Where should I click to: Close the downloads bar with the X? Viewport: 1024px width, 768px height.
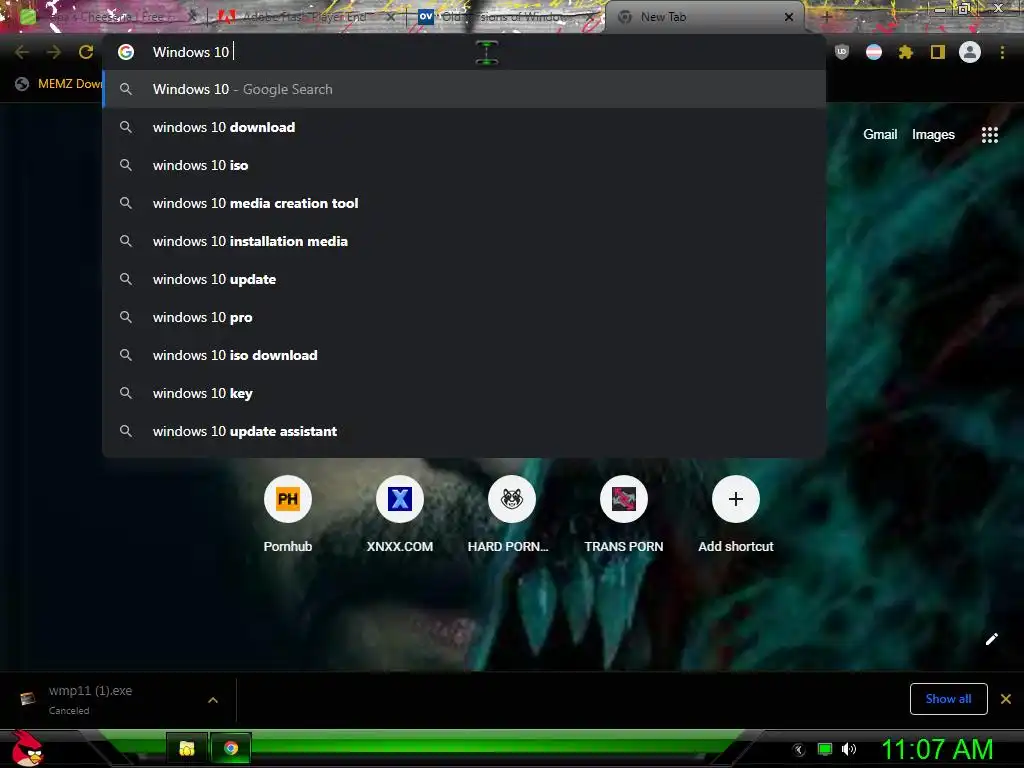(x=1006, y=699)
